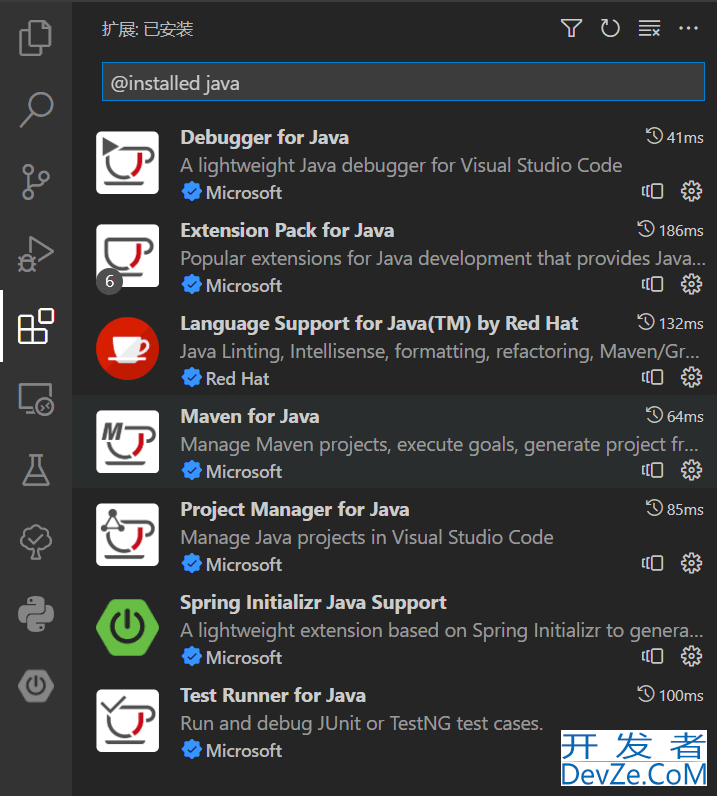The height and width of the screenshot is (796, 717).
Task: Click Microsoft publisher under Debugger for Java
Action: [244, 193]
